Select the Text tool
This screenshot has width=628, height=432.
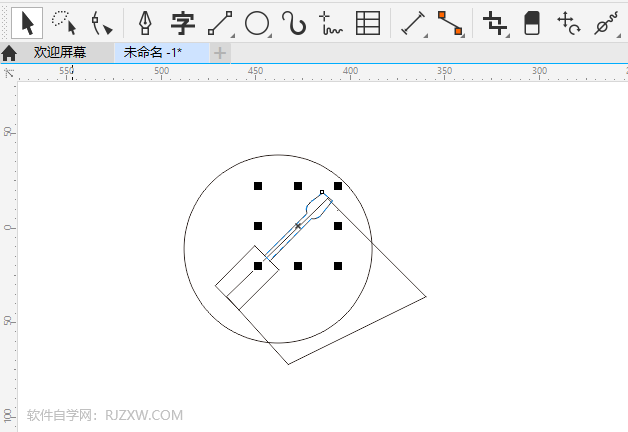click(x=183, y=23)
